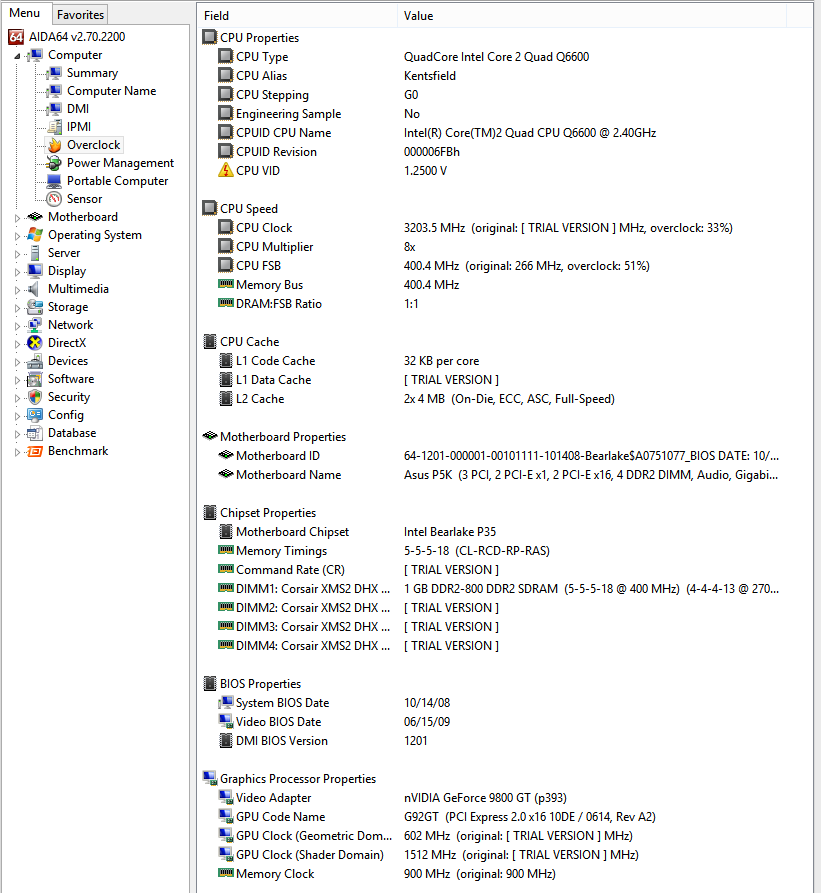Viewport: 821px width, 893px height.
Task: Click the Config settings icon
Action: click(35, 415)
